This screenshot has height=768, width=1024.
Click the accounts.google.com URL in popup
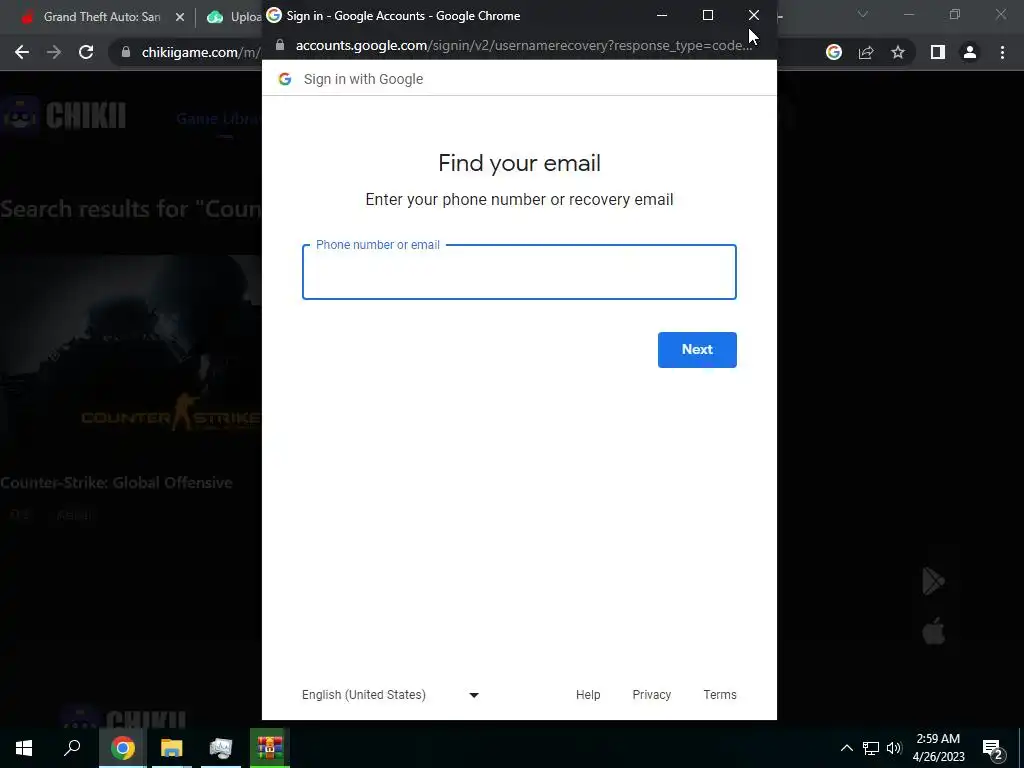[x=523, y=45]
